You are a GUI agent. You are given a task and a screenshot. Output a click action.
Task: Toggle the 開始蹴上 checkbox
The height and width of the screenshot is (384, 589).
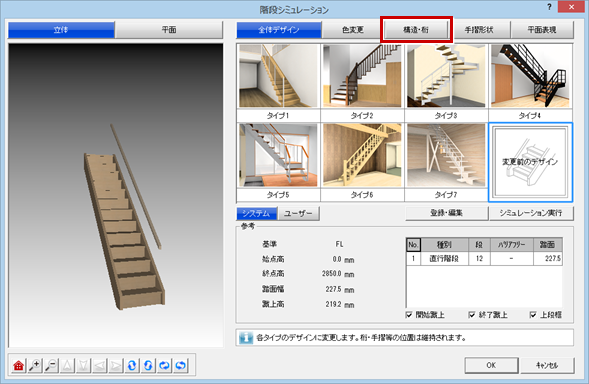coord(409,315)
